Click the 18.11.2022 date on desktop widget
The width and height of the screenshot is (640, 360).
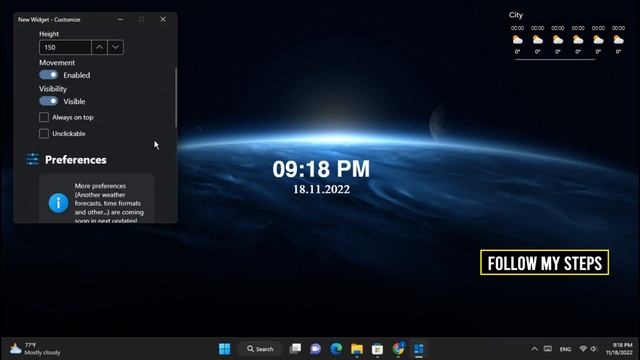321,189
